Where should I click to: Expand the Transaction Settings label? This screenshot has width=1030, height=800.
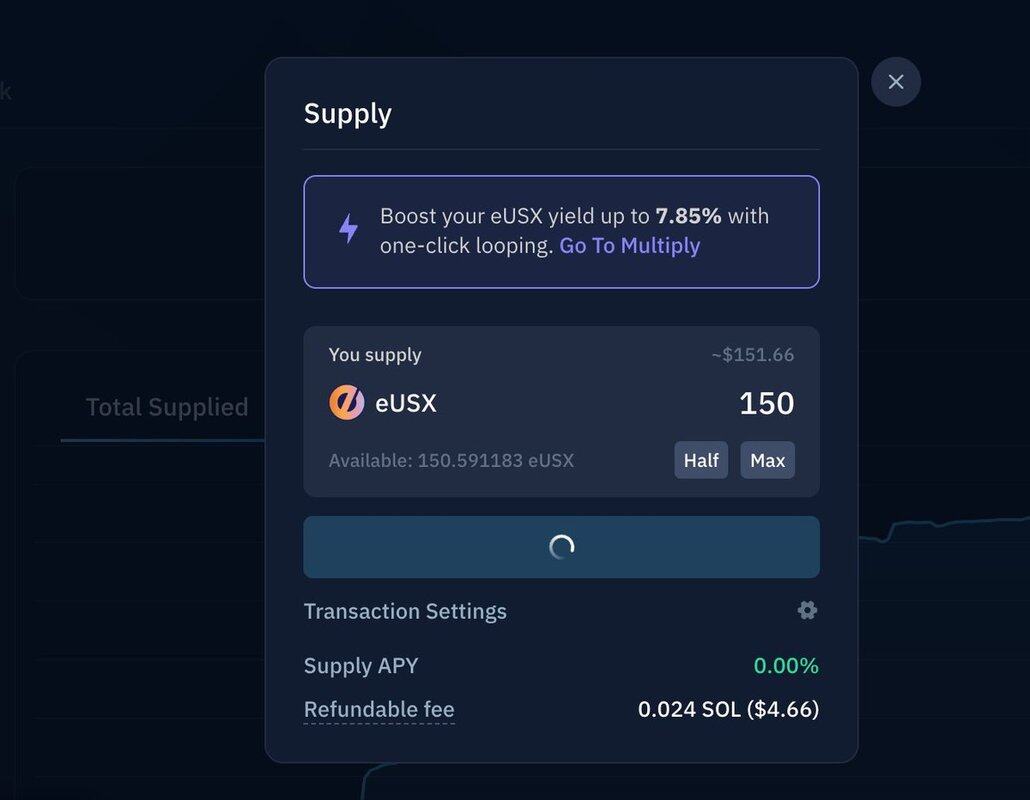point(405,611)
